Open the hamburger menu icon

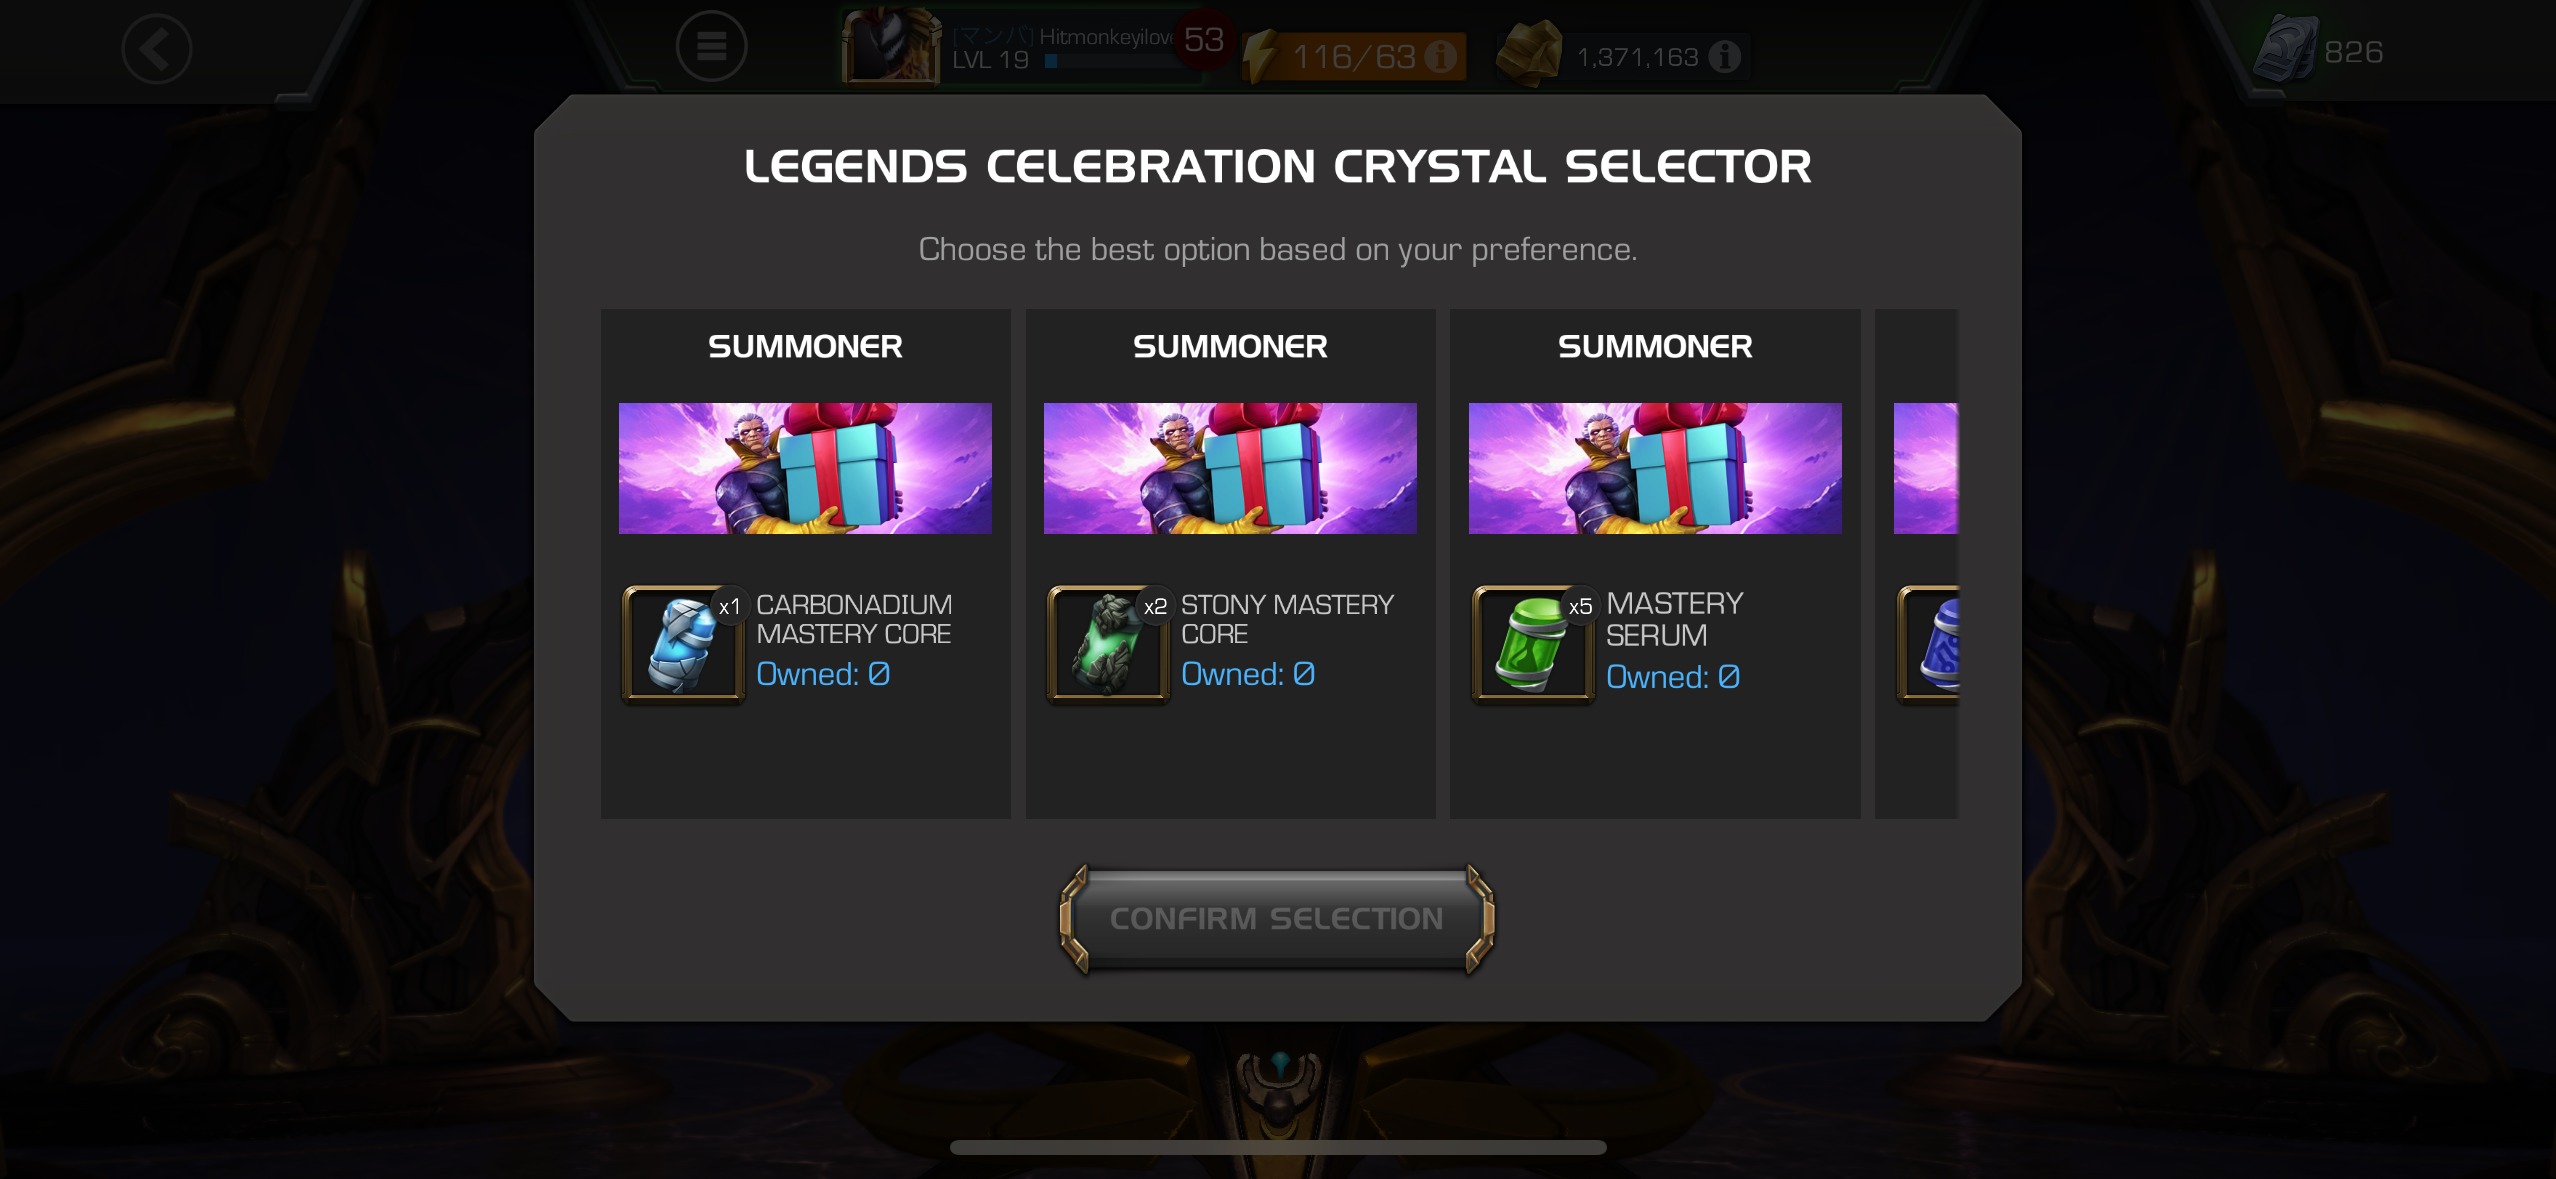coord(711,46)
